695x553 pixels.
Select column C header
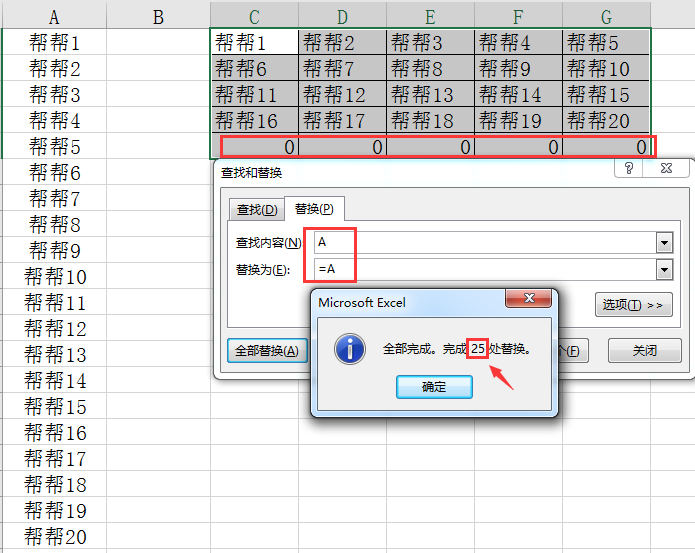click(x=254, y=17)
